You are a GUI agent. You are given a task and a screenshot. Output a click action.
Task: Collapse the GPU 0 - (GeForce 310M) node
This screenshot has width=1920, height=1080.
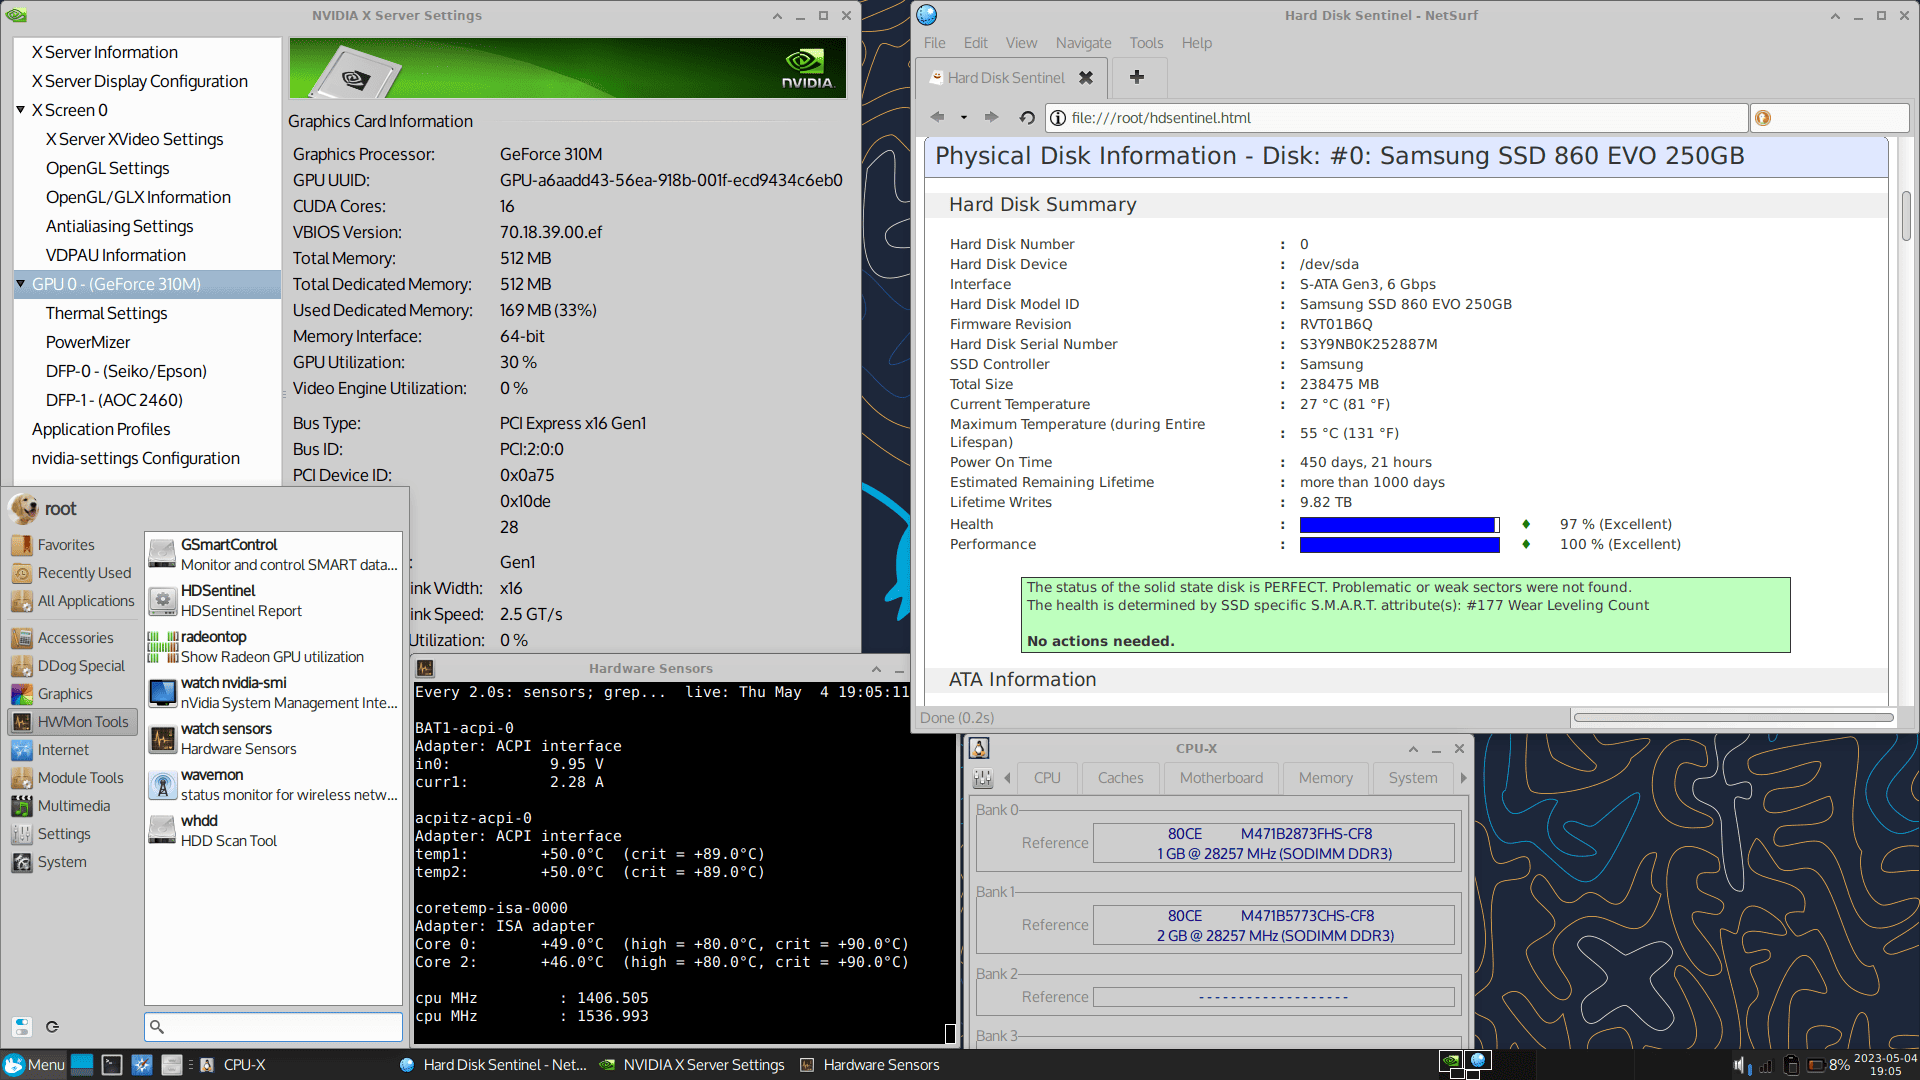pyautogui.click(x=21, y=284)
